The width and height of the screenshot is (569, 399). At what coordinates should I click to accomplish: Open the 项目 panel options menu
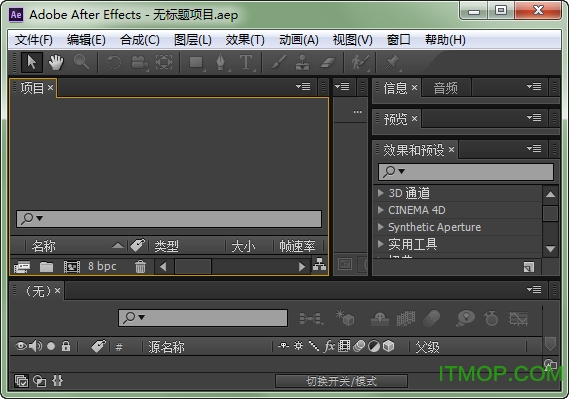coord(303,87)
